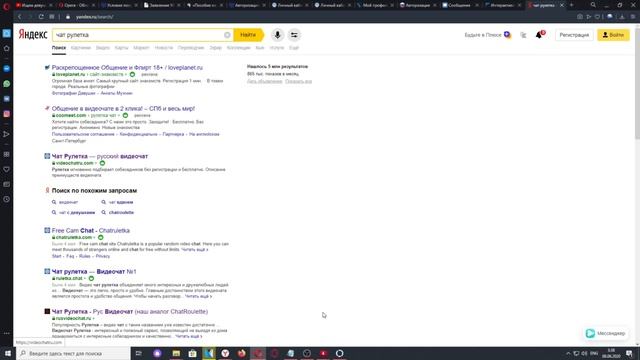Click the Регистрация button
Image resolution: width=640 pixels, height=360 pixels.
(x=574, y=35)
